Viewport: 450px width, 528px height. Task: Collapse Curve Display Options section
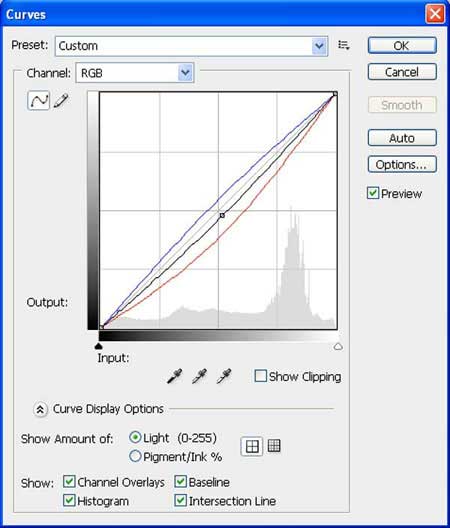click(40, 409)
